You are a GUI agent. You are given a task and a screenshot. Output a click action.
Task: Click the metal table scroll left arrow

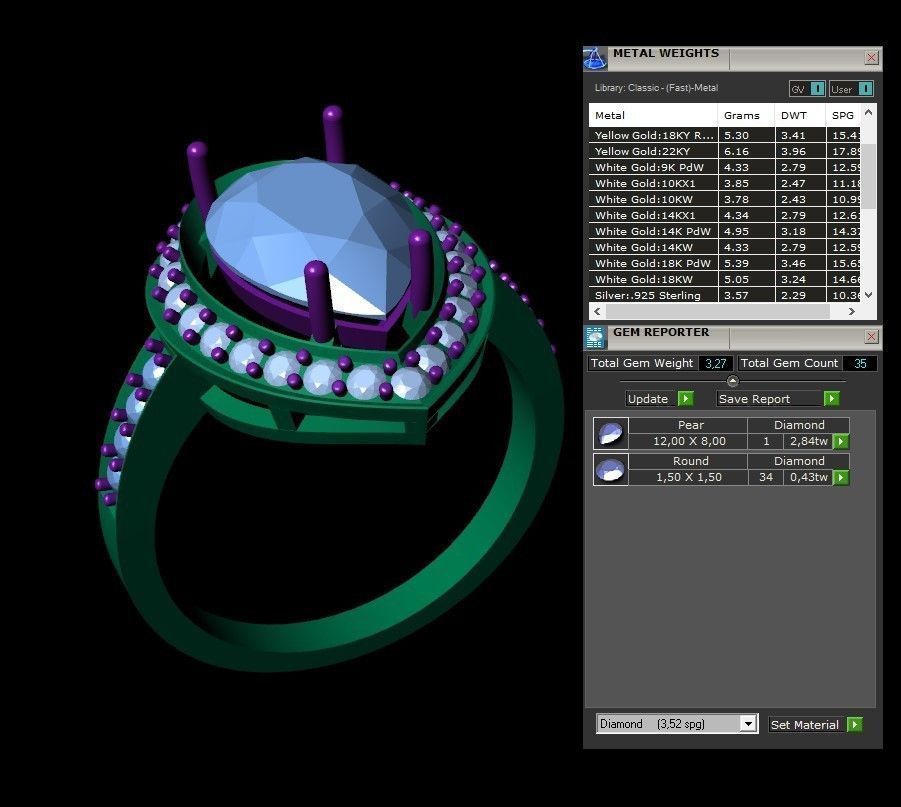(x=598, y=311)
